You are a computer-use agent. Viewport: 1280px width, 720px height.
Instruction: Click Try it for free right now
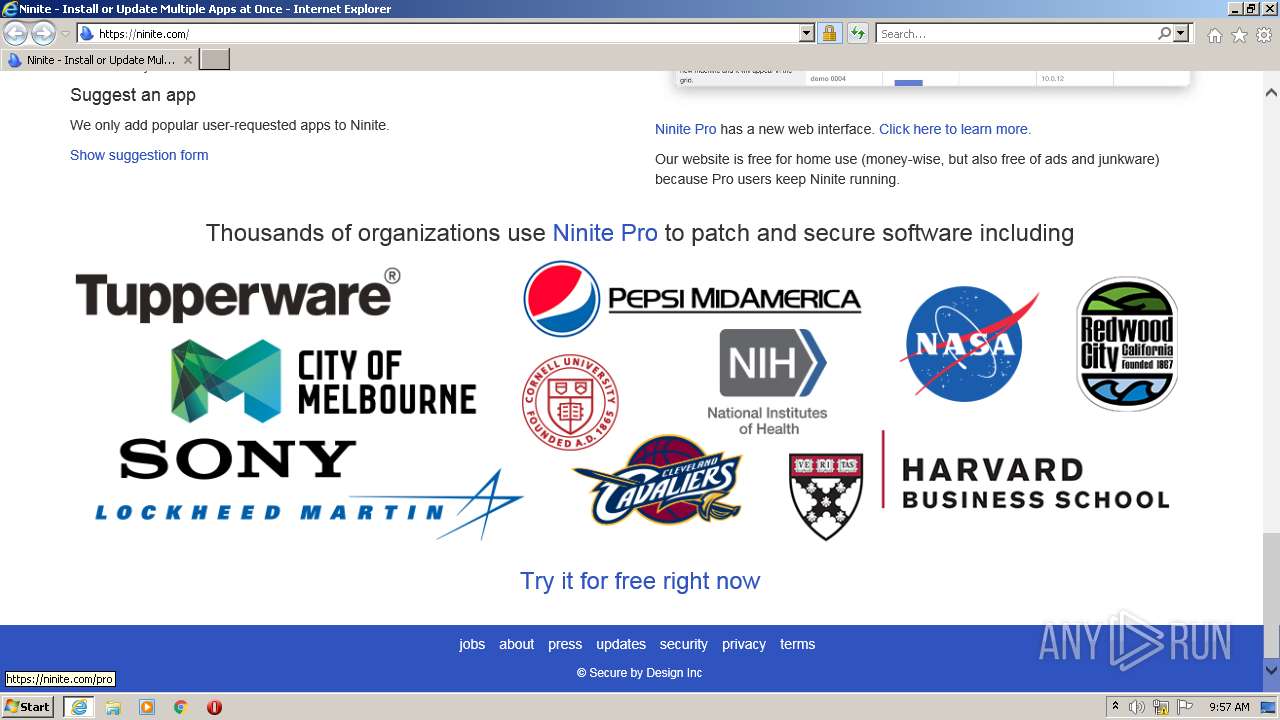640,581
